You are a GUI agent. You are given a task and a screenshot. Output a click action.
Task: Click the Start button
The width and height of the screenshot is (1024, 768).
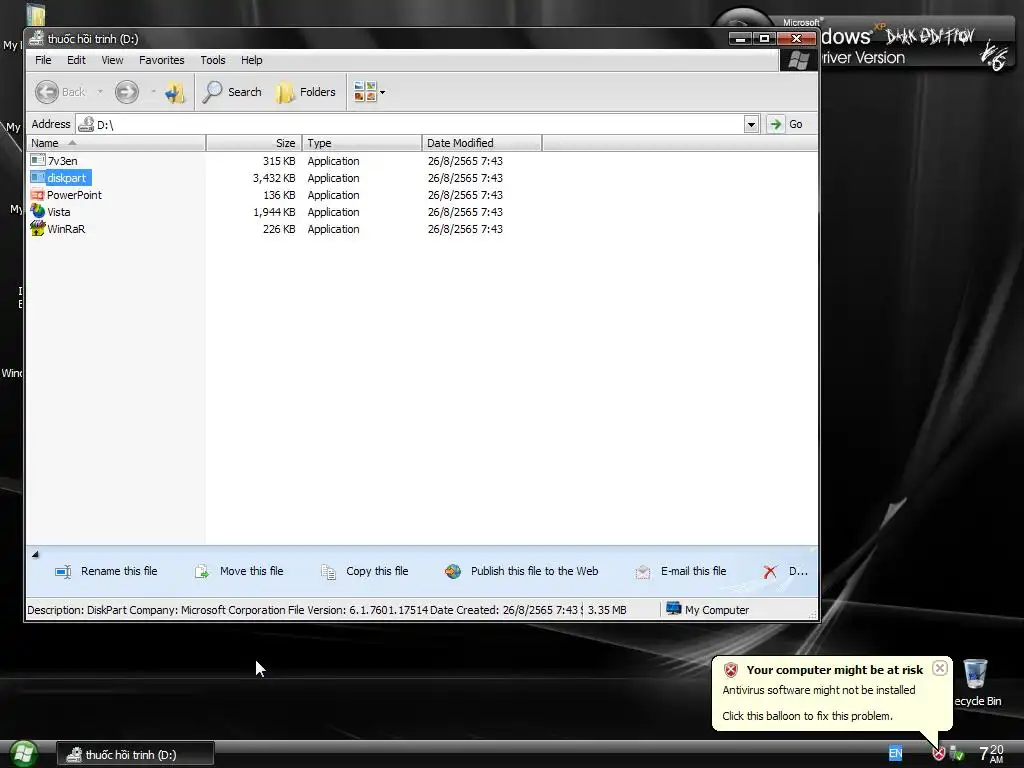tap(22, 754)
